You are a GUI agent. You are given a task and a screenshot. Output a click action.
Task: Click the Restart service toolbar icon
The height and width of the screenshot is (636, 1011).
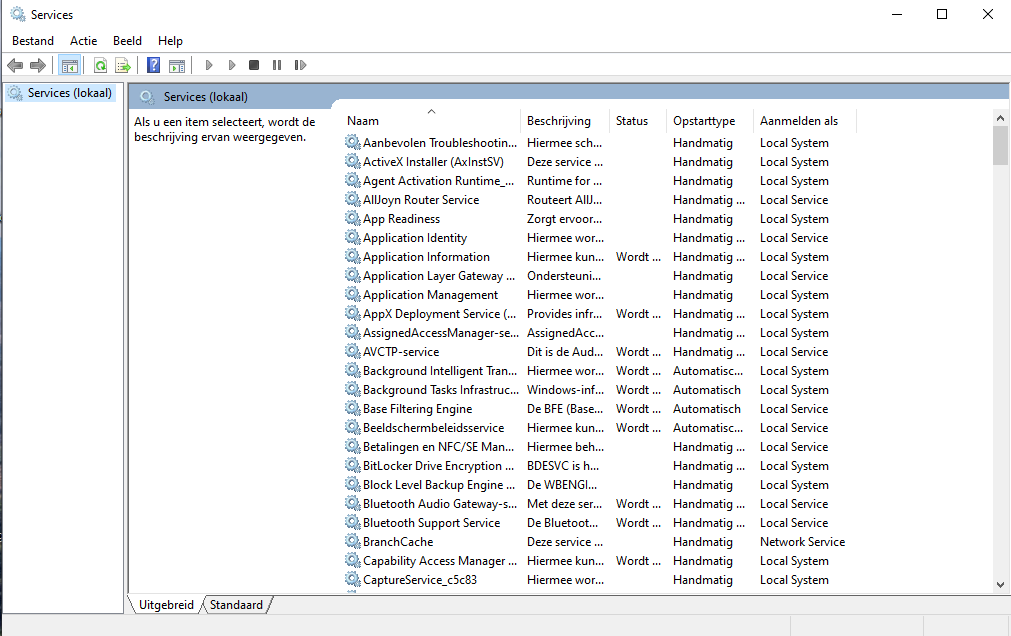[300, 65]
